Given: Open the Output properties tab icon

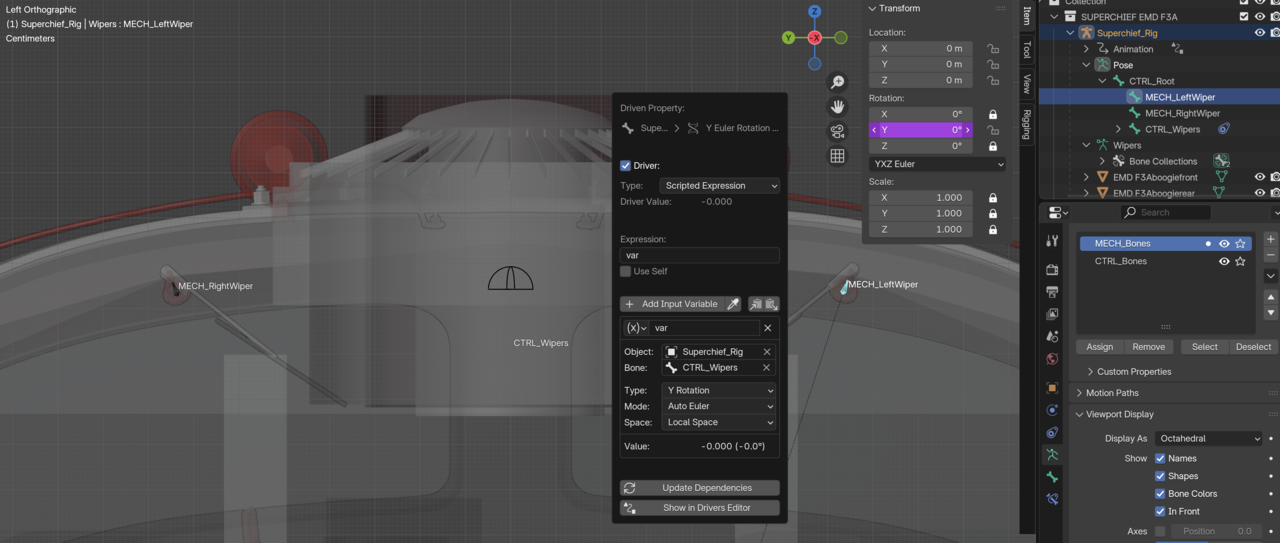Looking at the screenshot, I should (x=1052, y=292).
